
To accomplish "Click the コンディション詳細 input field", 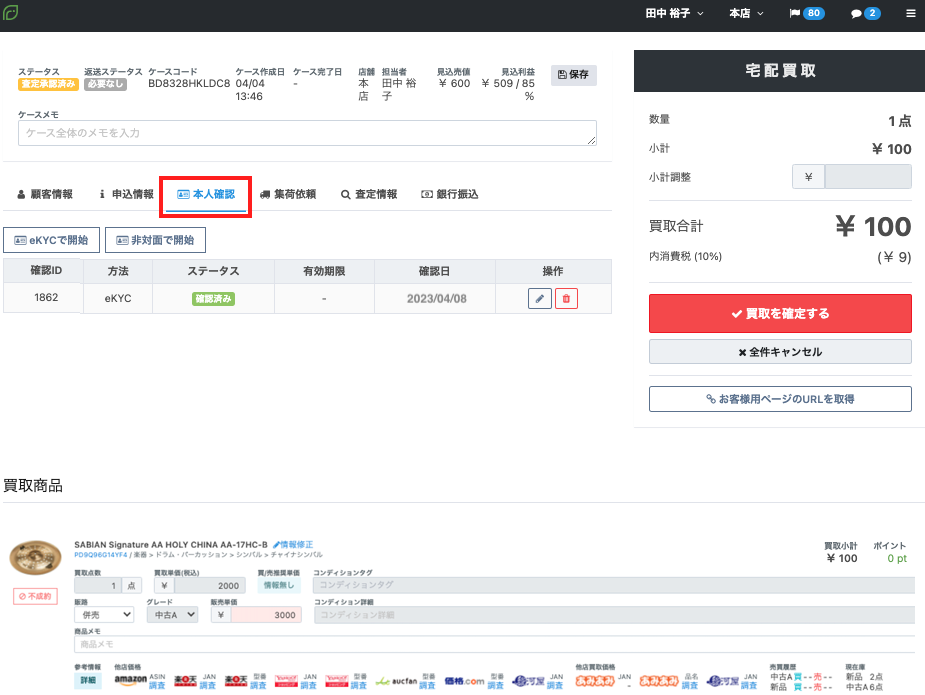I will pyautogui.click(x=614, y=615).
